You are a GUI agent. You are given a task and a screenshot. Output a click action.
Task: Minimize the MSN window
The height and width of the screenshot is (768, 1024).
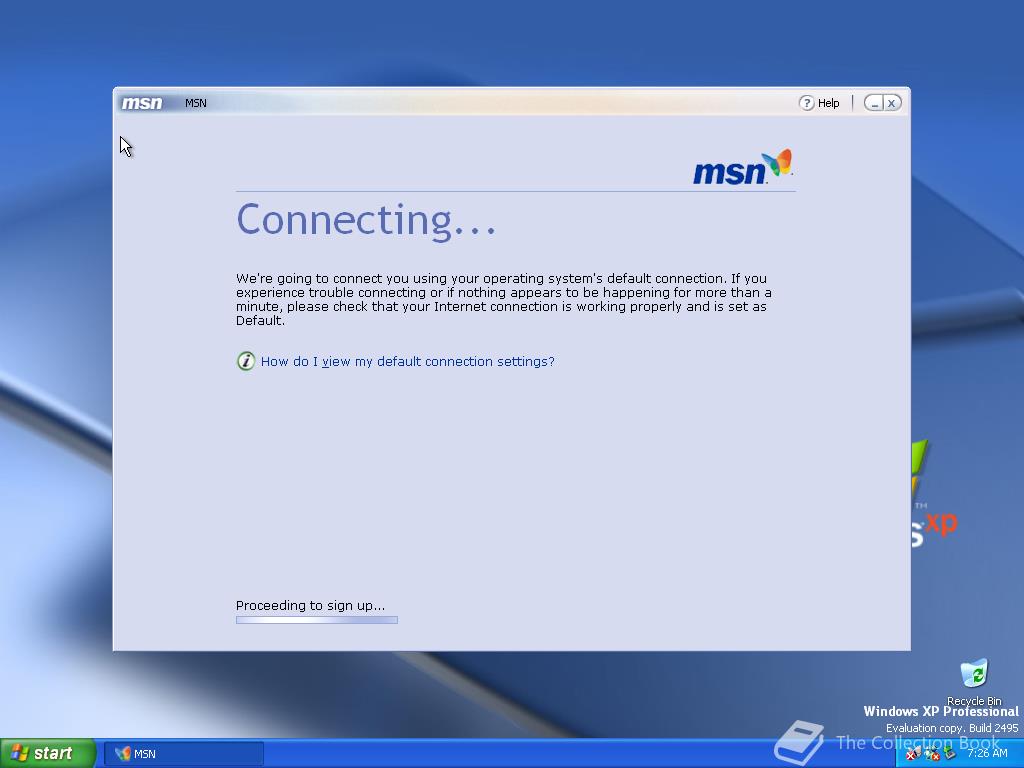874,103
